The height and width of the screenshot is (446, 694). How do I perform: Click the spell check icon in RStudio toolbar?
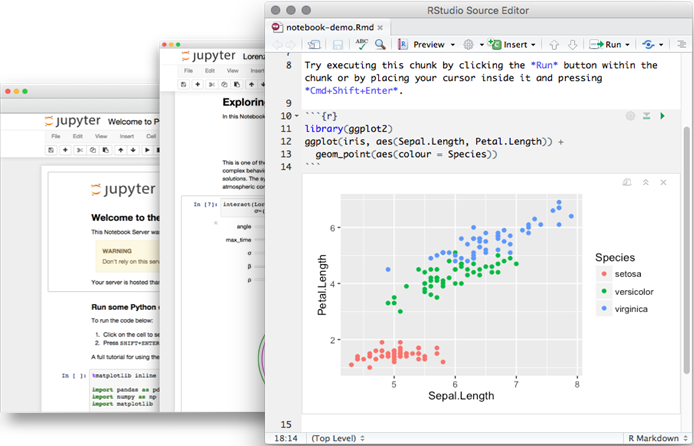pos(360,45)
